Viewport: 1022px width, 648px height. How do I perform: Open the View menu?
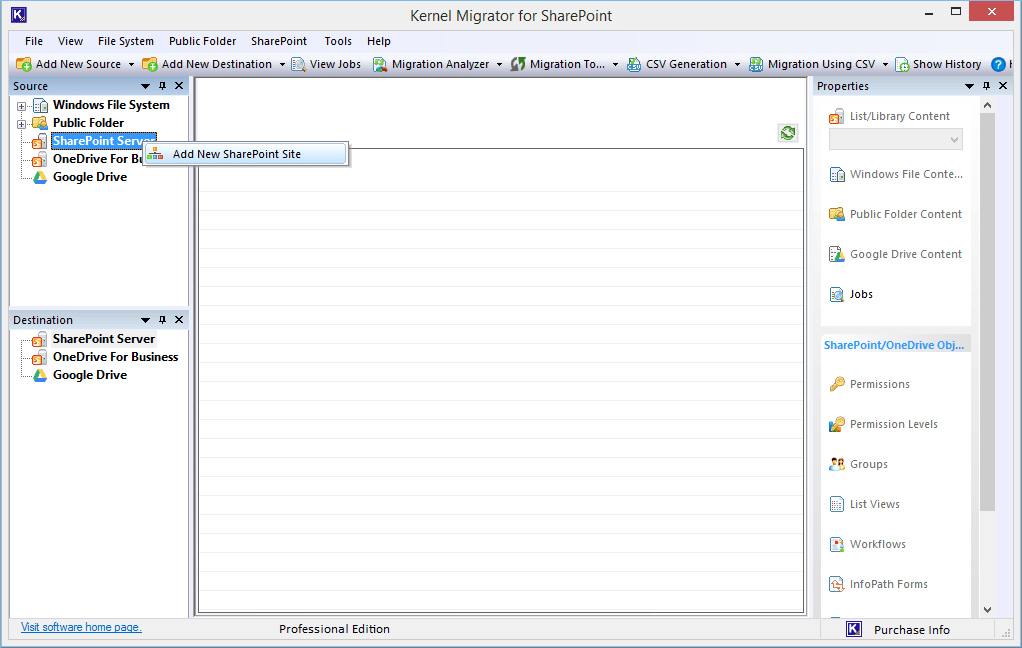(70, 41)
